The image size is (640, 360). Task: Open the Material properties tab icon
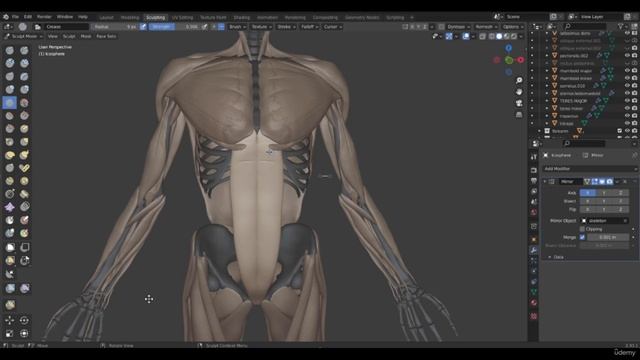coord(533,302)
